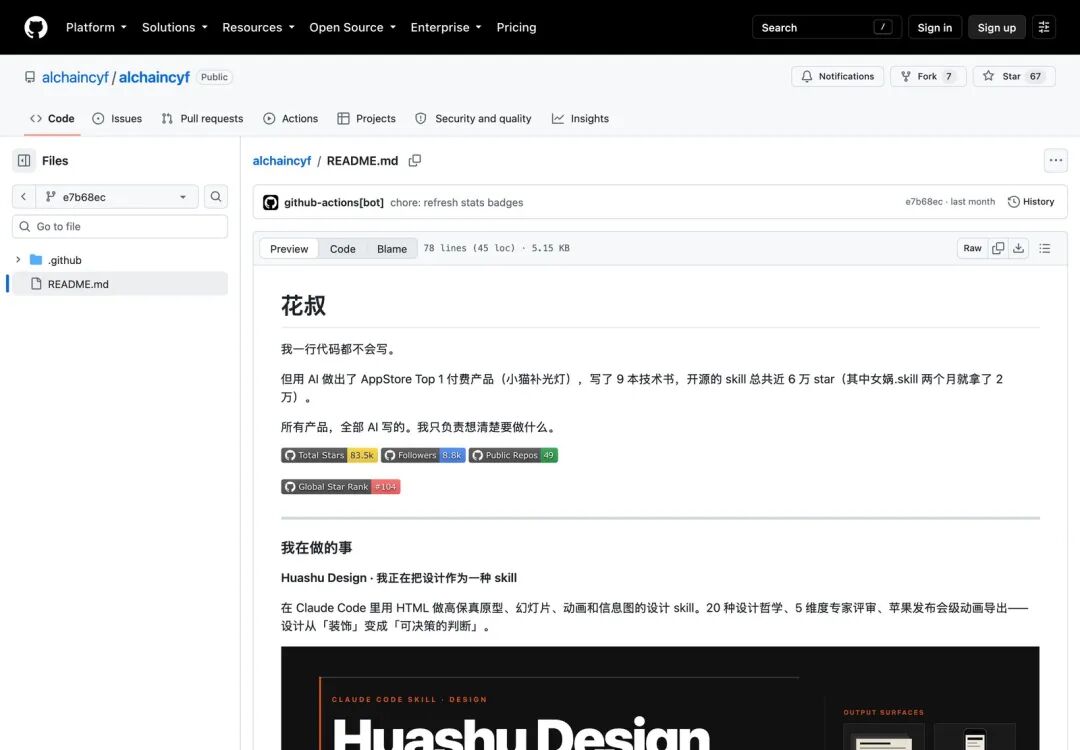The width and height of the screenshot is (1080, 750).
Task: Focus the top Search field
Action: 827,28
